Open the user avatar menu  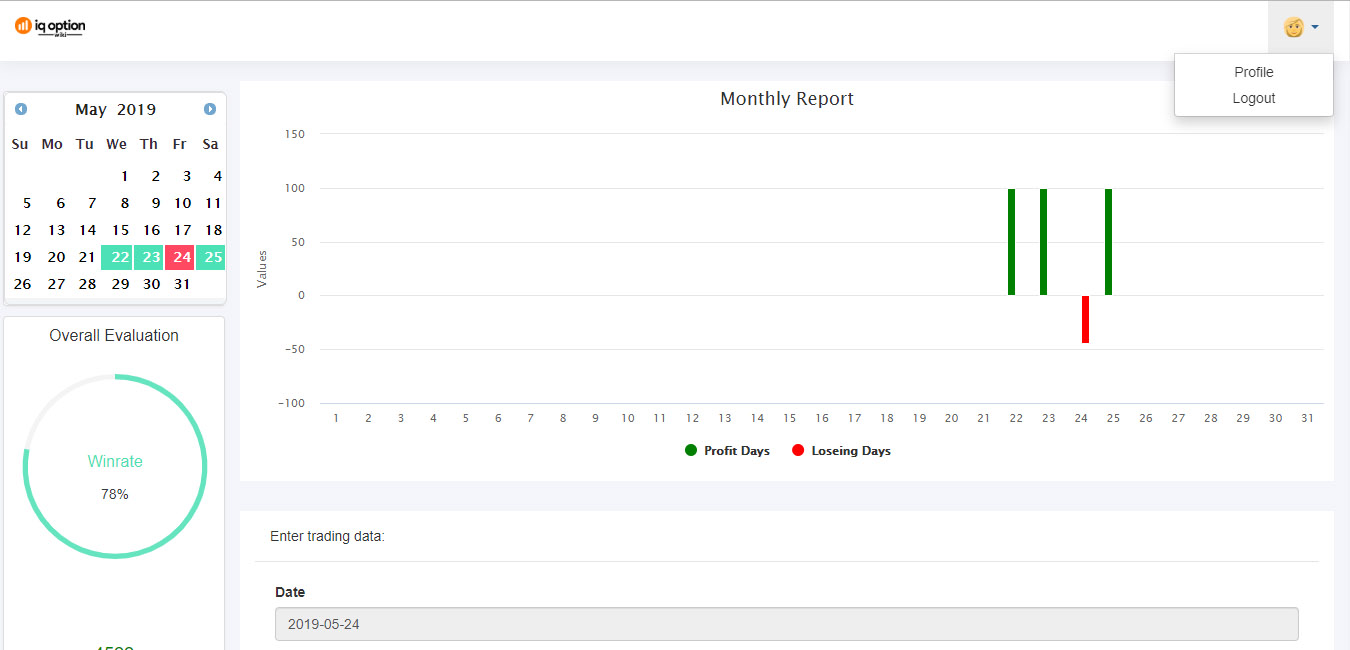1299,28
